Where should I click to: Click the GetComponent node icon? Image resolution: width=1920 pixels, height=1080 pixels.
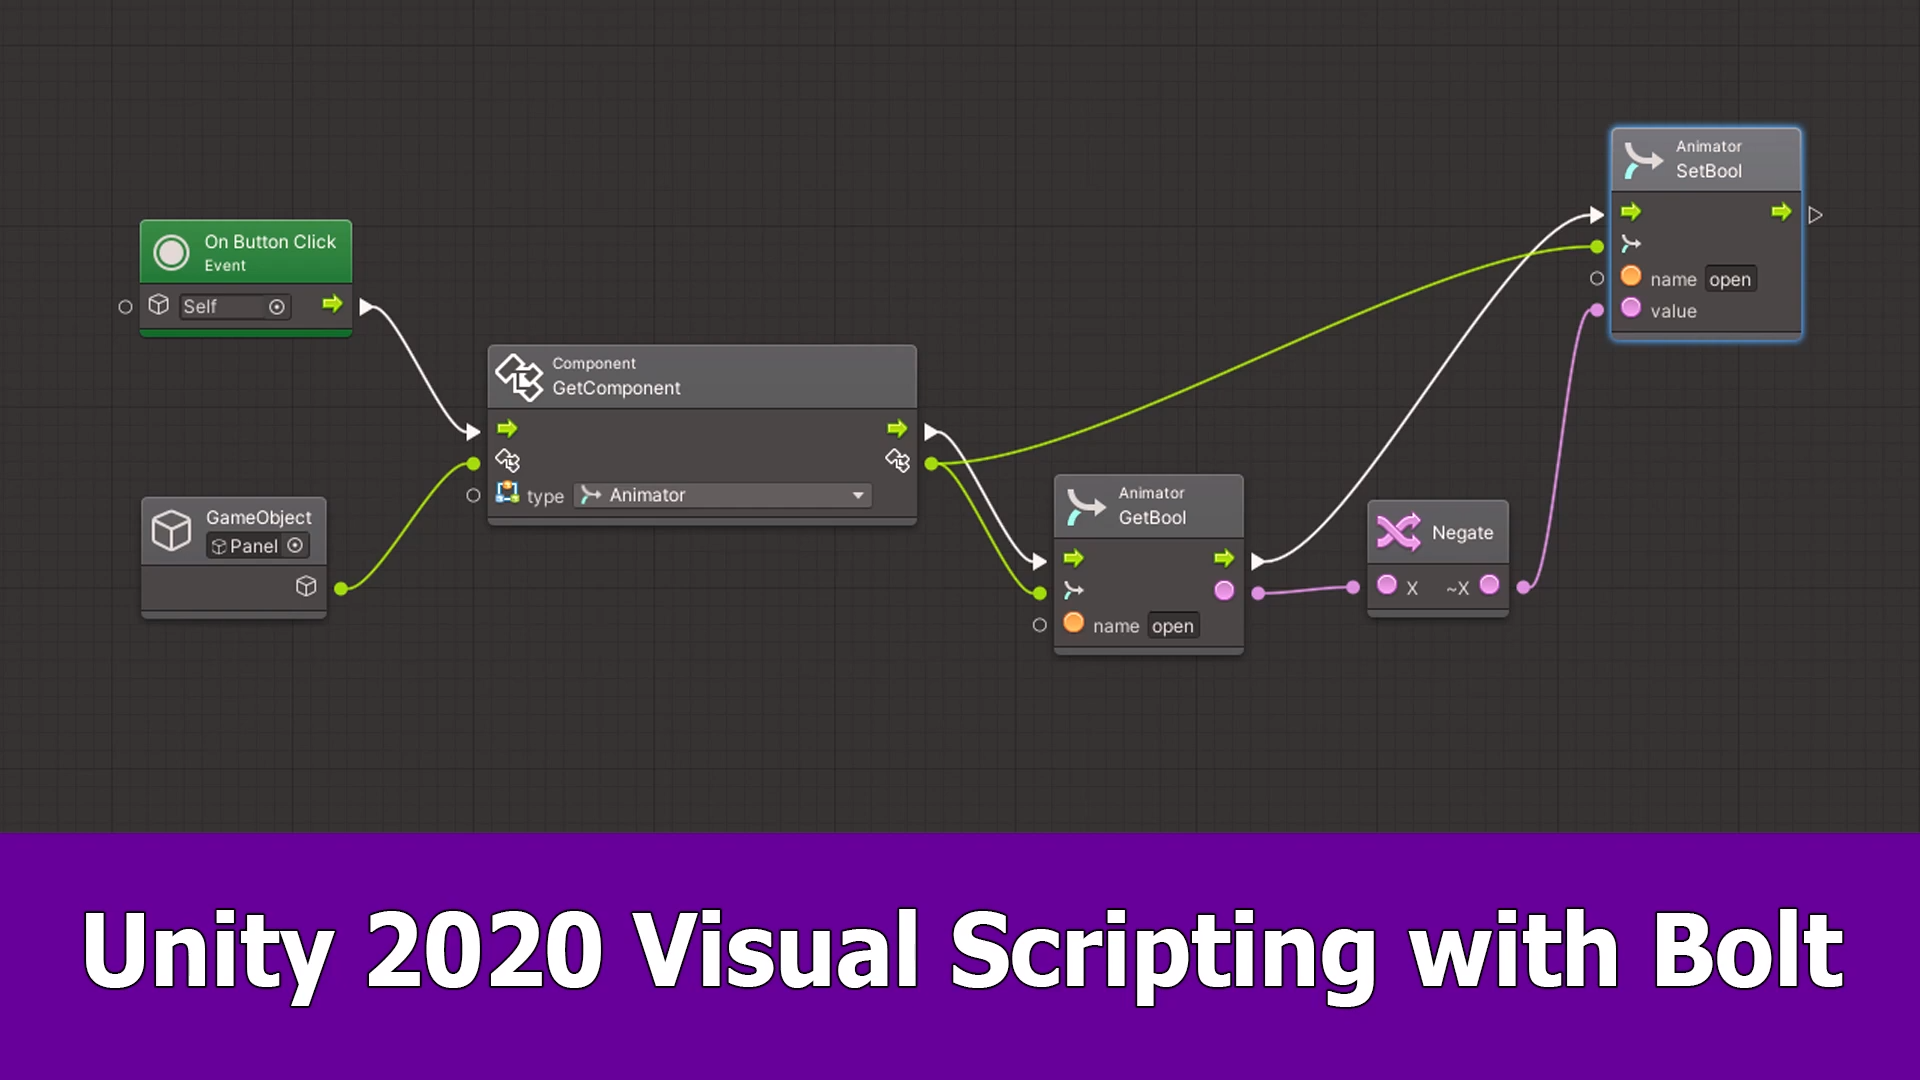pos(519,377)
